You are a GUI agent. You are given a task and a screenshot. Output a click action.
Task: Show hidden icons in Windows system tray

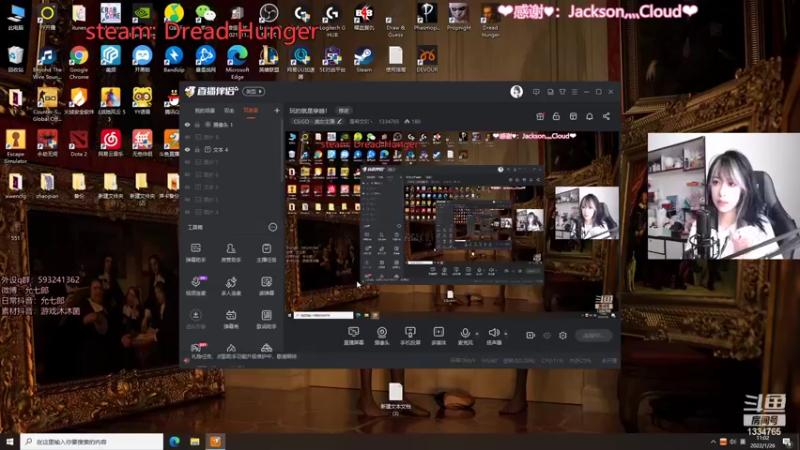point(713,441)
